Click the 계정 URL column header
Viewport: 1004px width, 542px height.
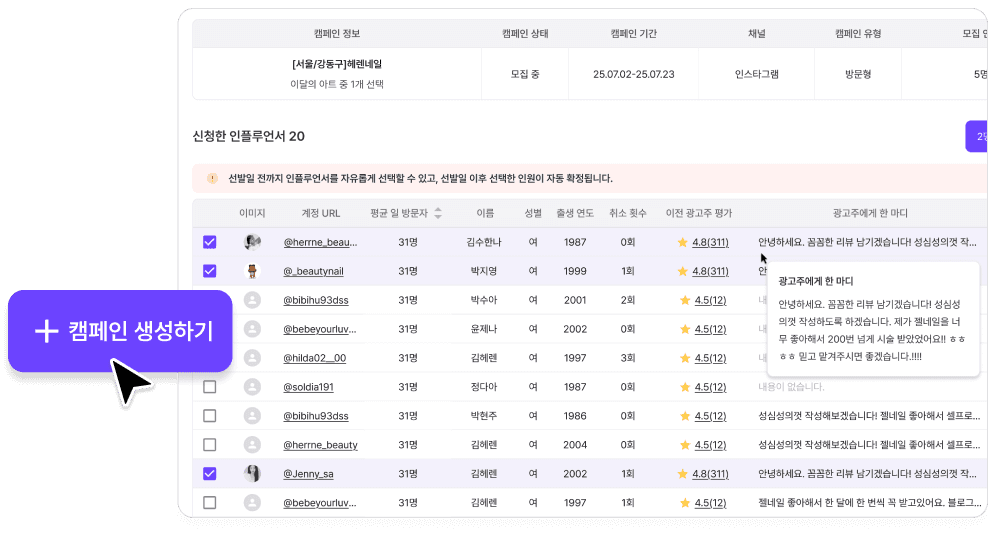pyautogui.click(x=321, y=213)
